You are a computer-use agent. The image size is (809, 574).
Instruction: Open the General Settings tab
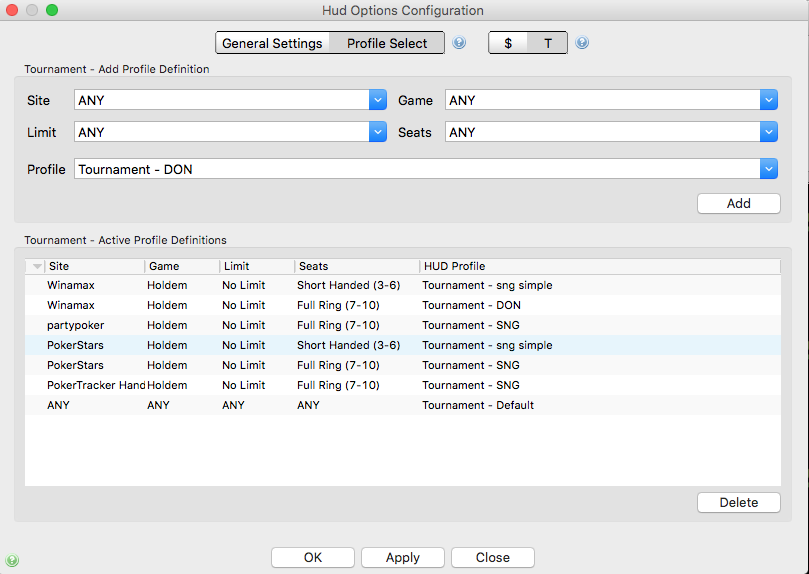(x=272, y=43)
